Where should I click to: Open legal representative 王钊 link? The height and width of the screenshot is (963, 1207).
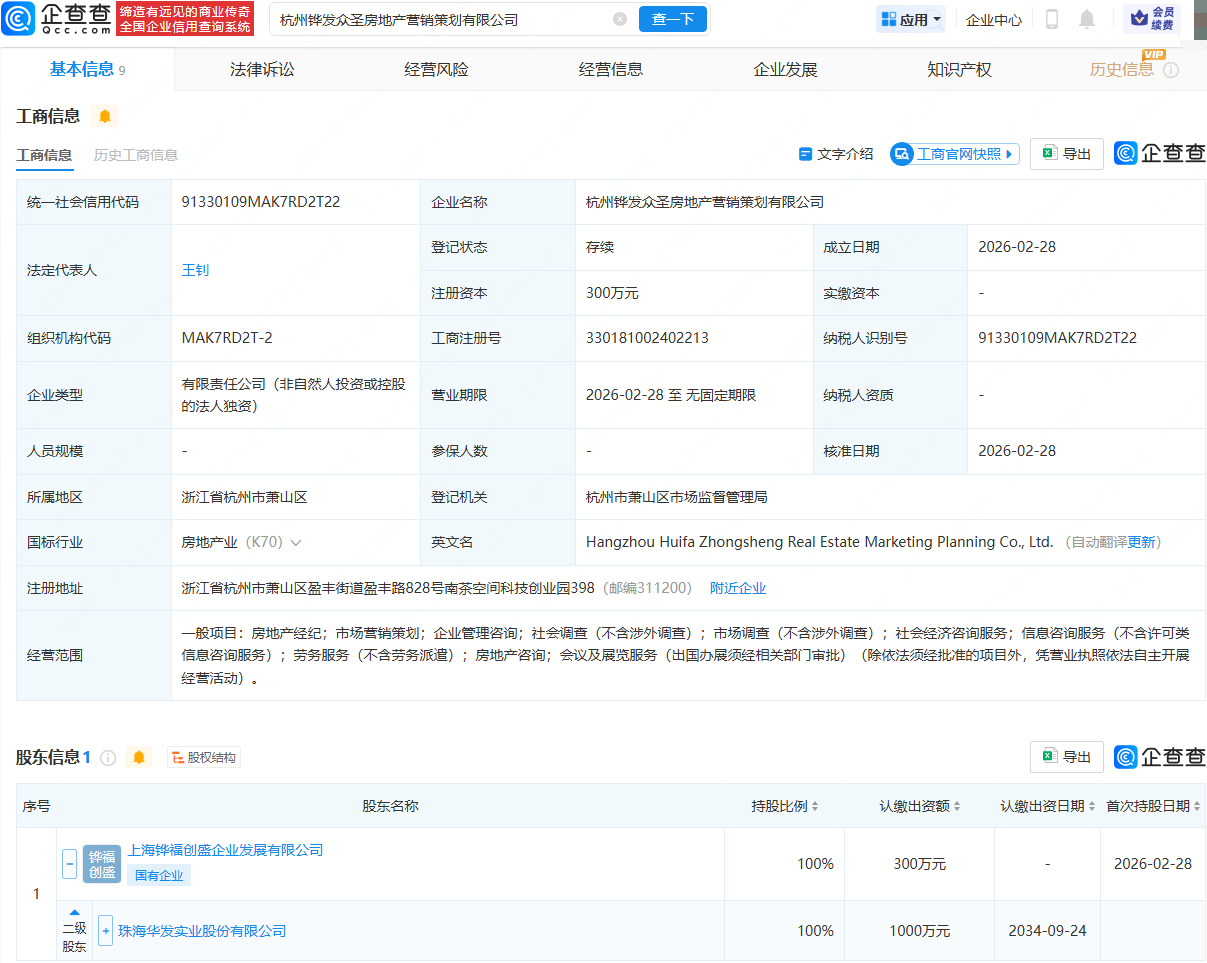click(195, 270)
